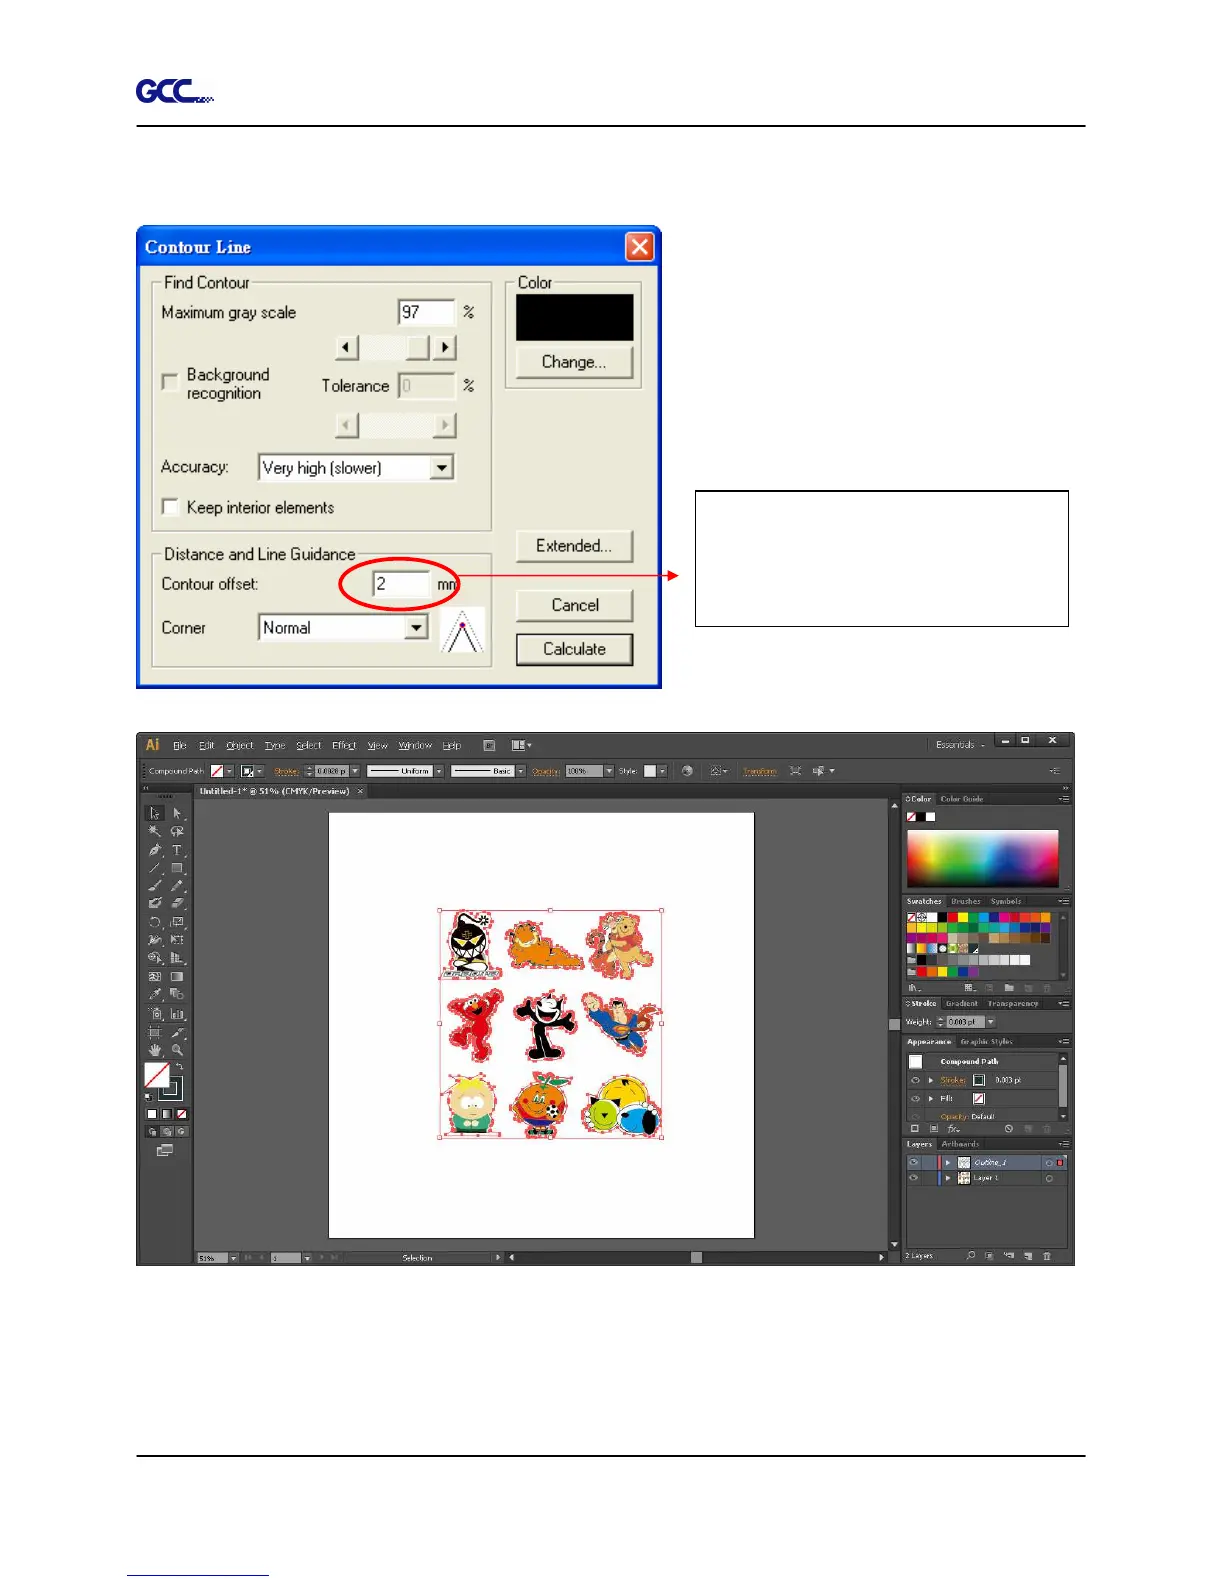The width and height of the screenshot is (1224, 1584).
Task: Choose the Gradient tool
Action: pos(177,976)
